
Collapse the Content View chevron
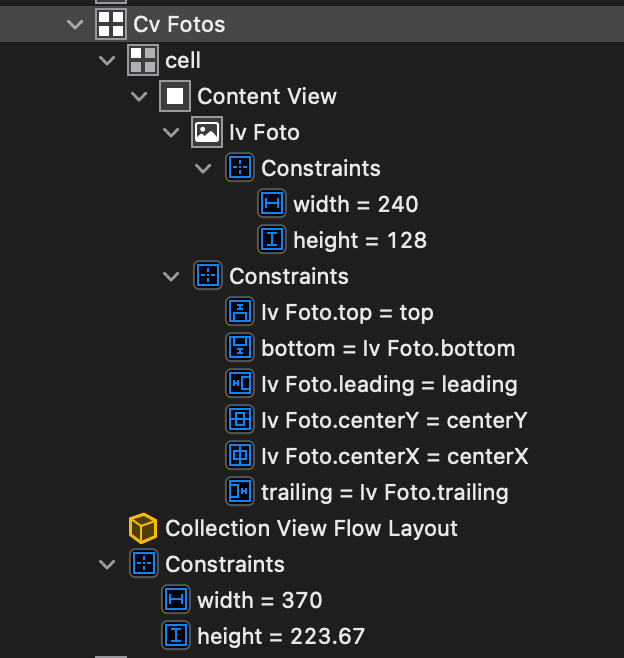[139, 97]
